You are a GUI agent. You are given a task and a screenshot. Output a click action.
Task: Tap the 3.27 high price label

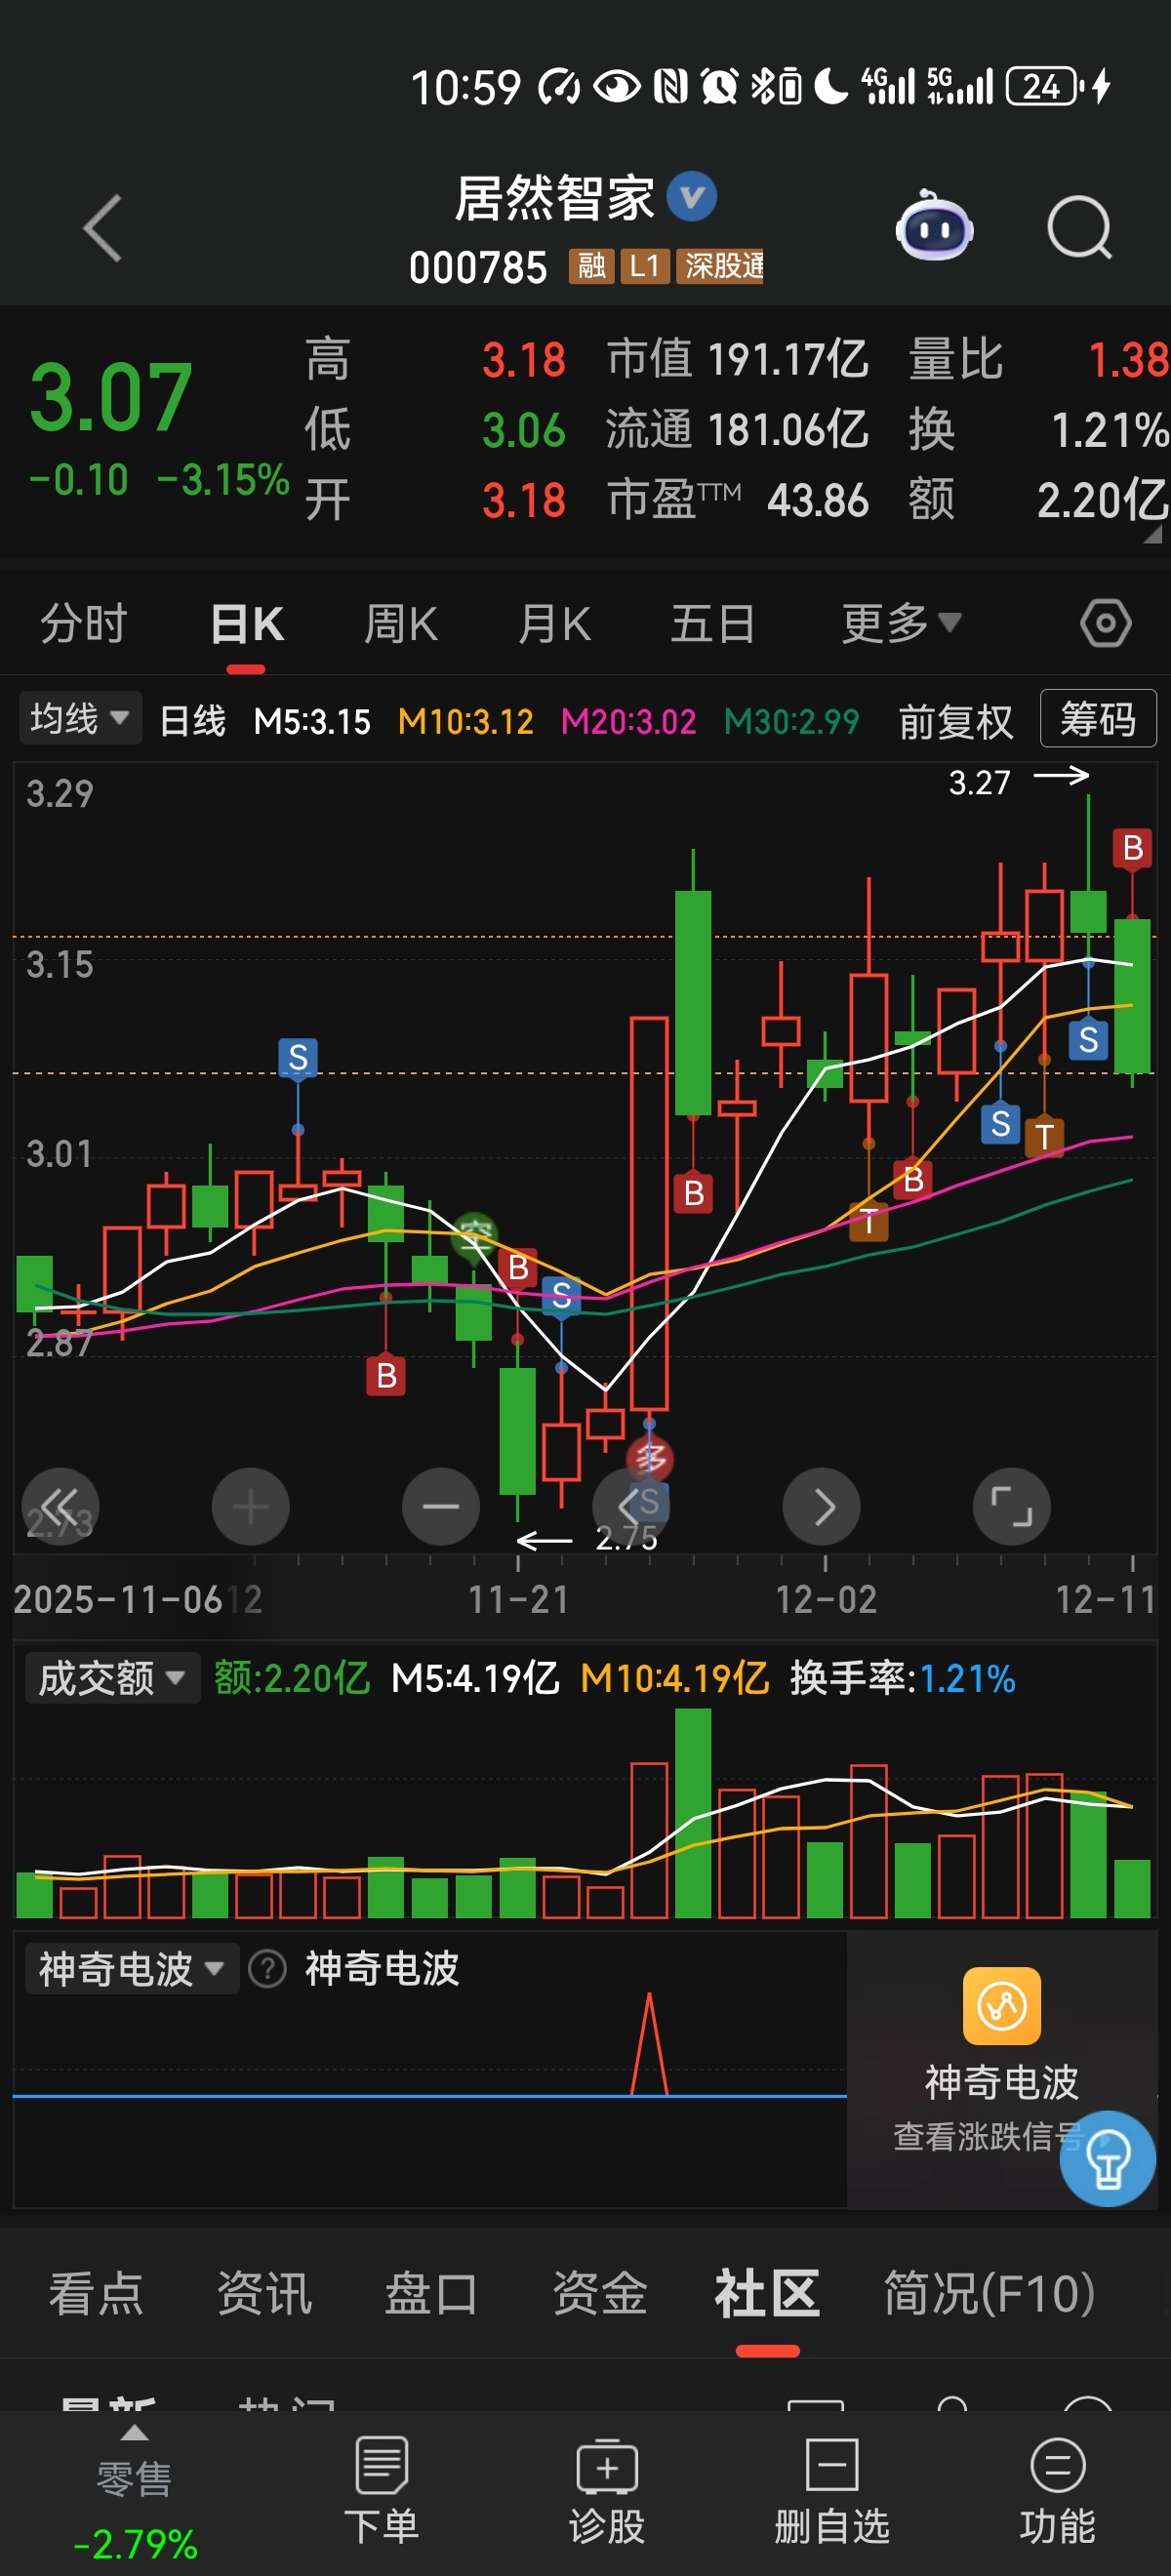click(x=980, y=782)
